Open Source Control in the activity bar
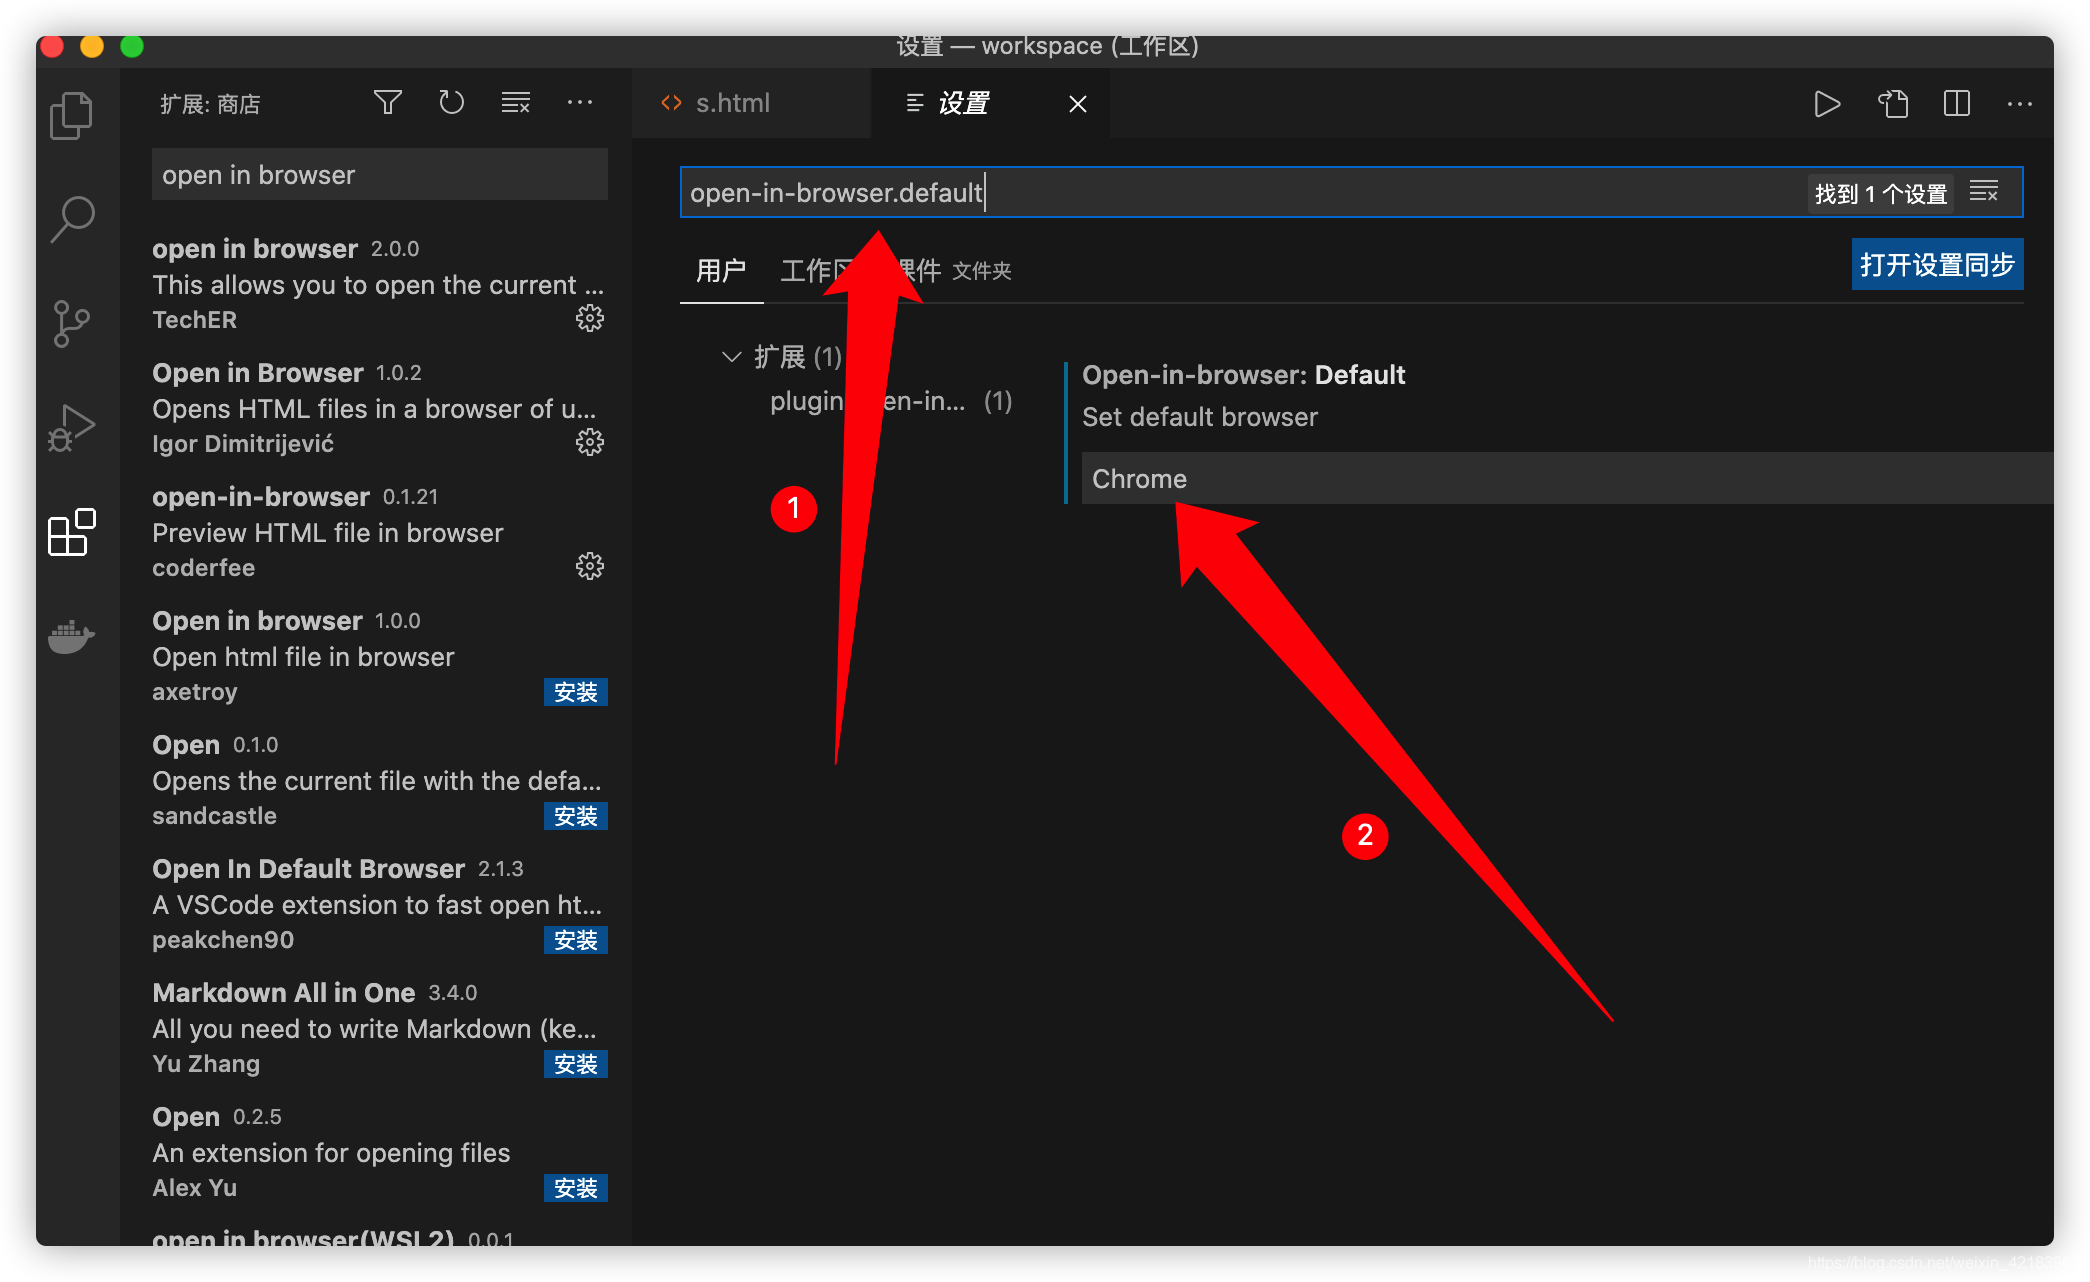The width and height of the screenshot is (2090, 1282). 71,323
